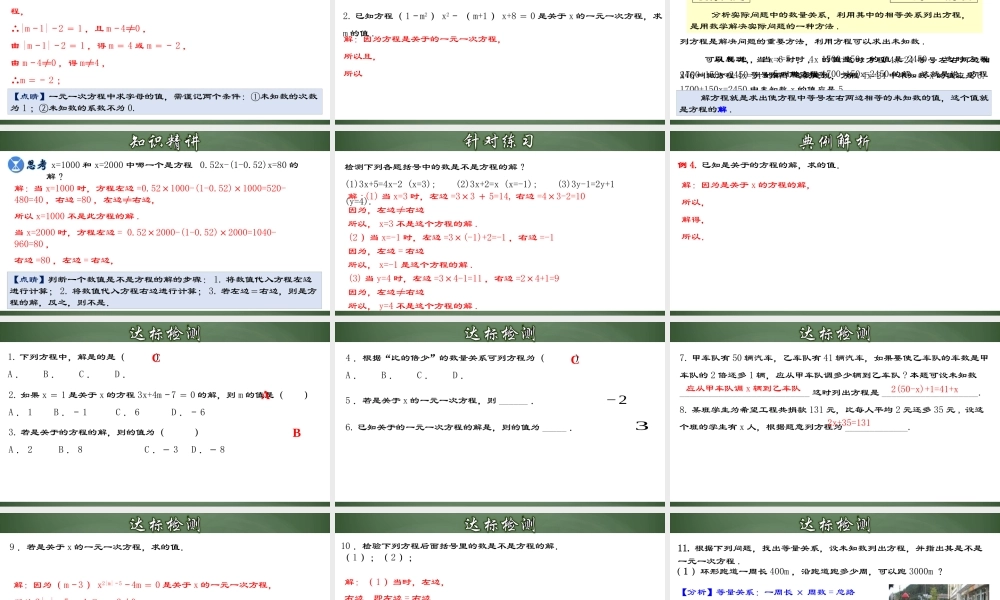Open 达标检测 slide with questions 7 and 8
The image size is (1000, 600).
(x=835, y=414)
